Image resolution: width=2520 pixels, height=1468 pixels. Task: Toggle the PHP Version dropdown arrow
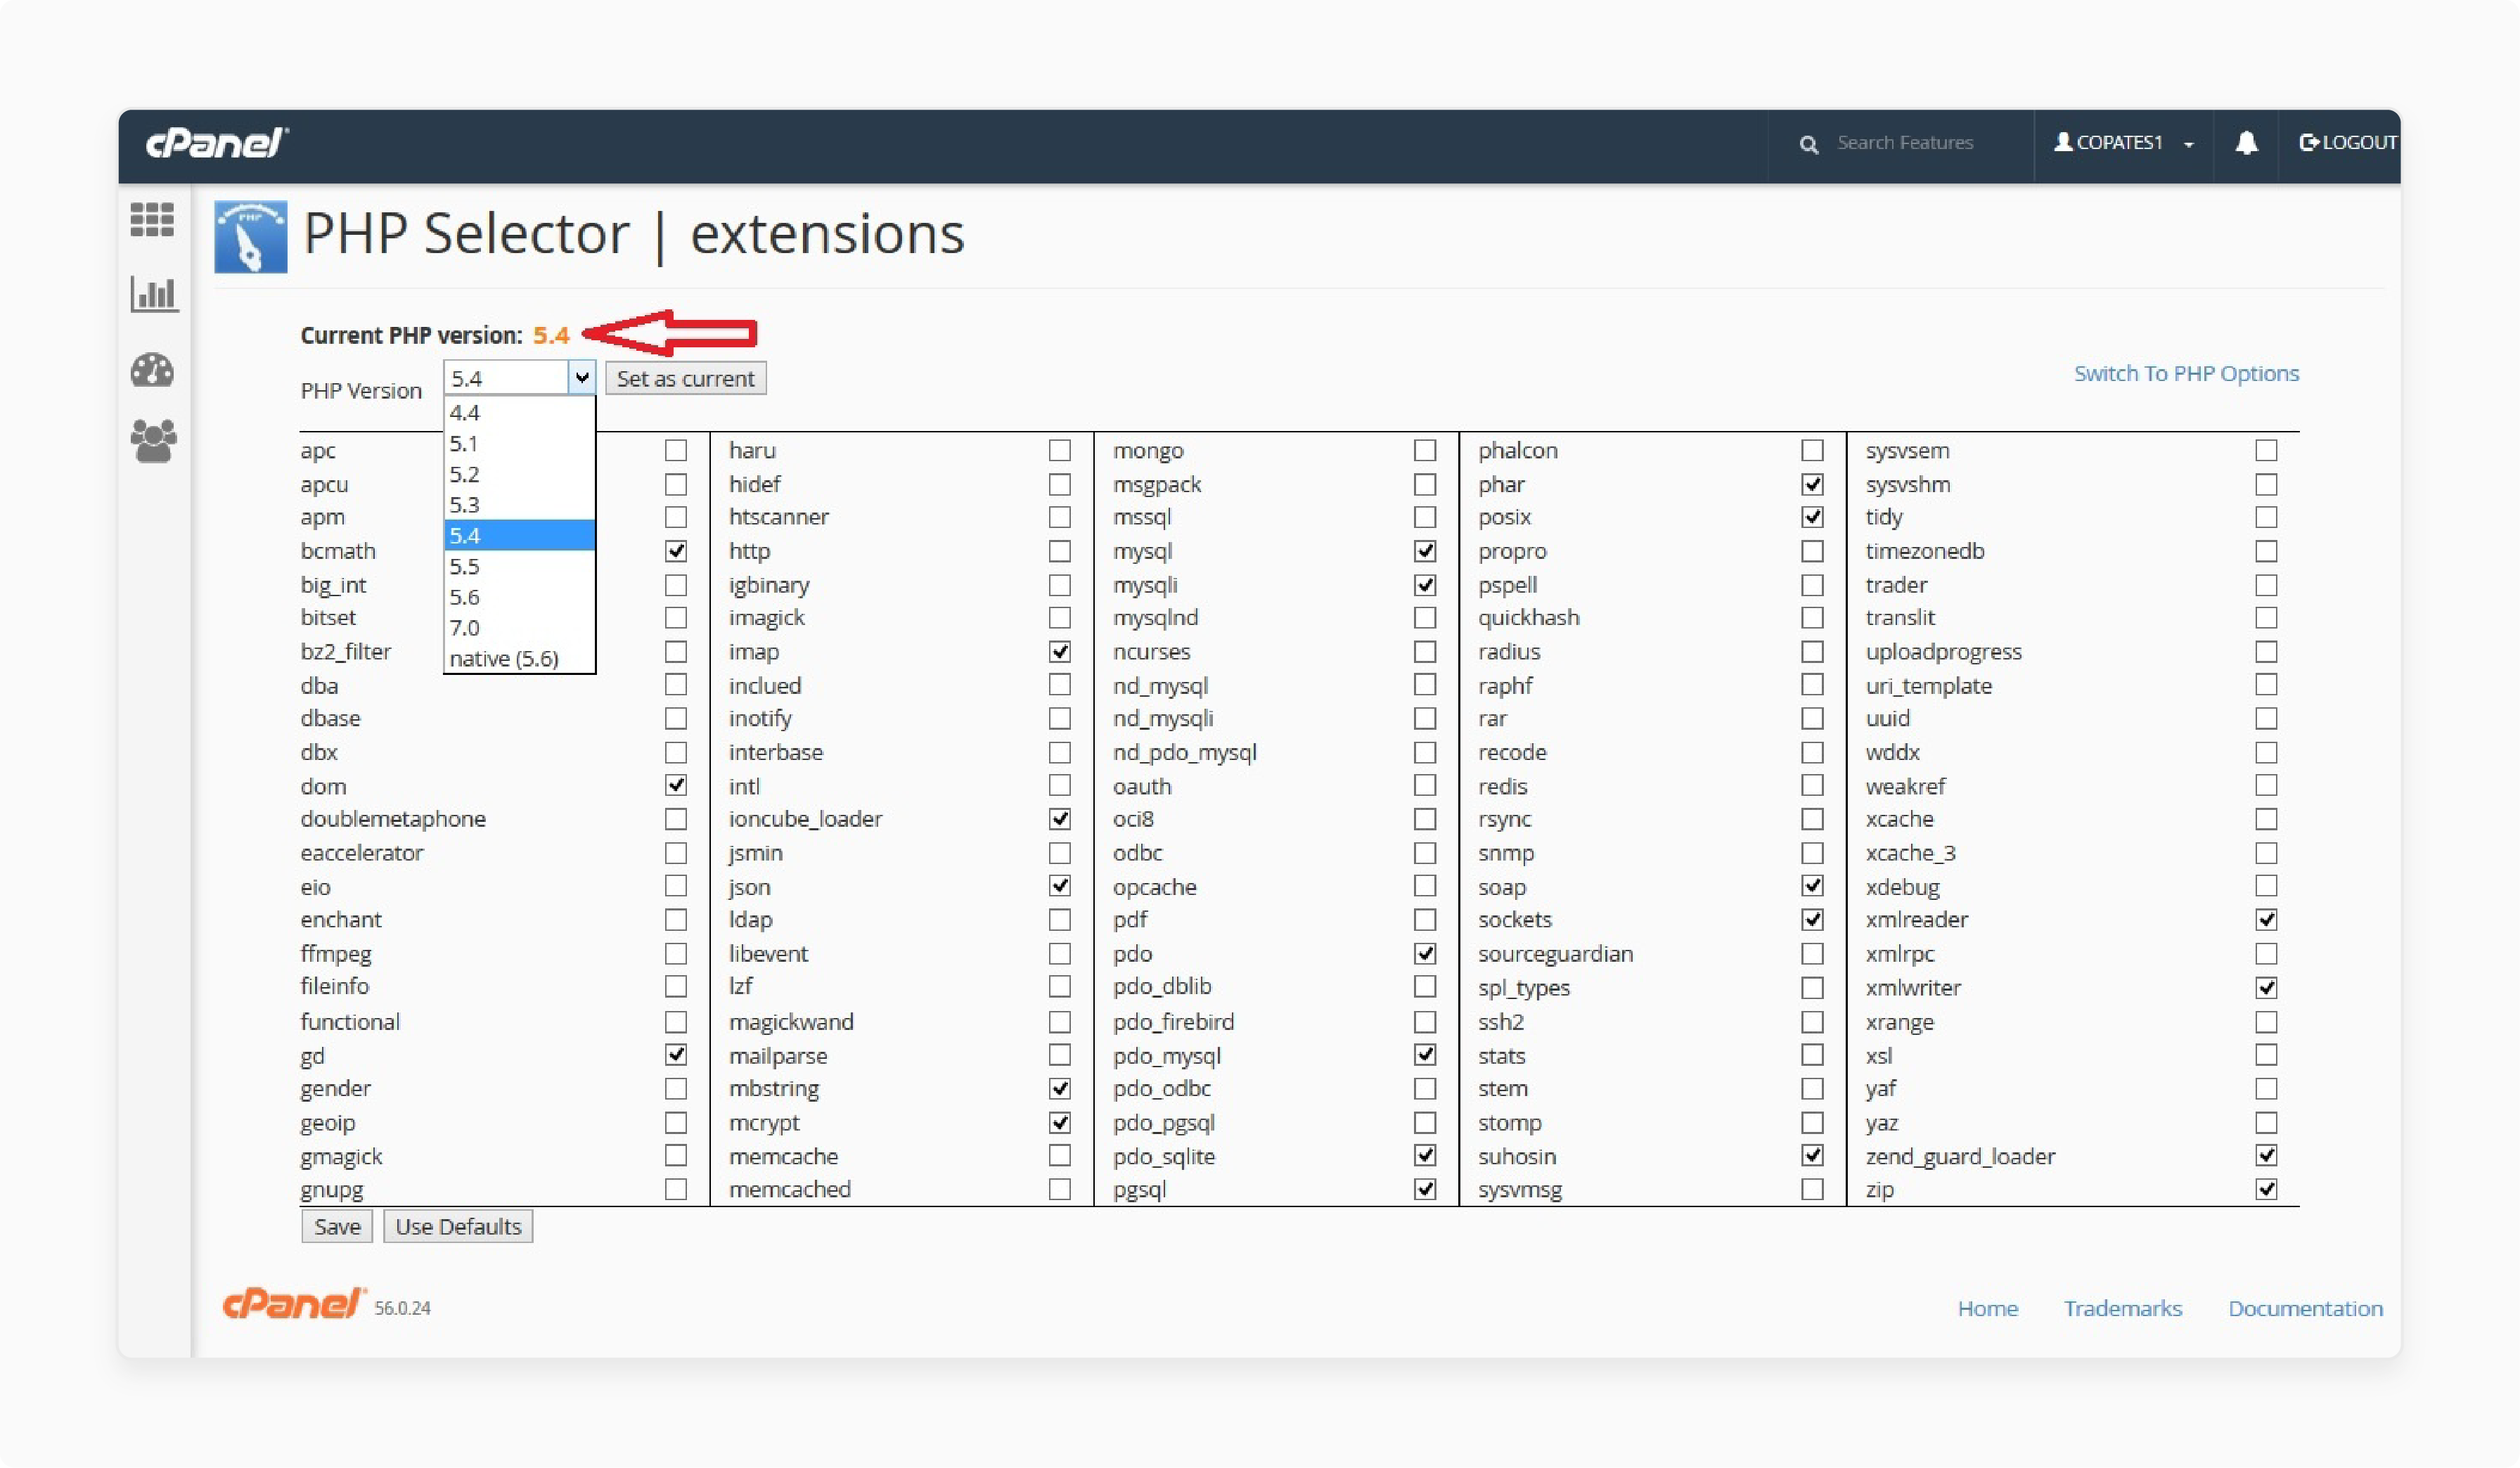point(581,378)
